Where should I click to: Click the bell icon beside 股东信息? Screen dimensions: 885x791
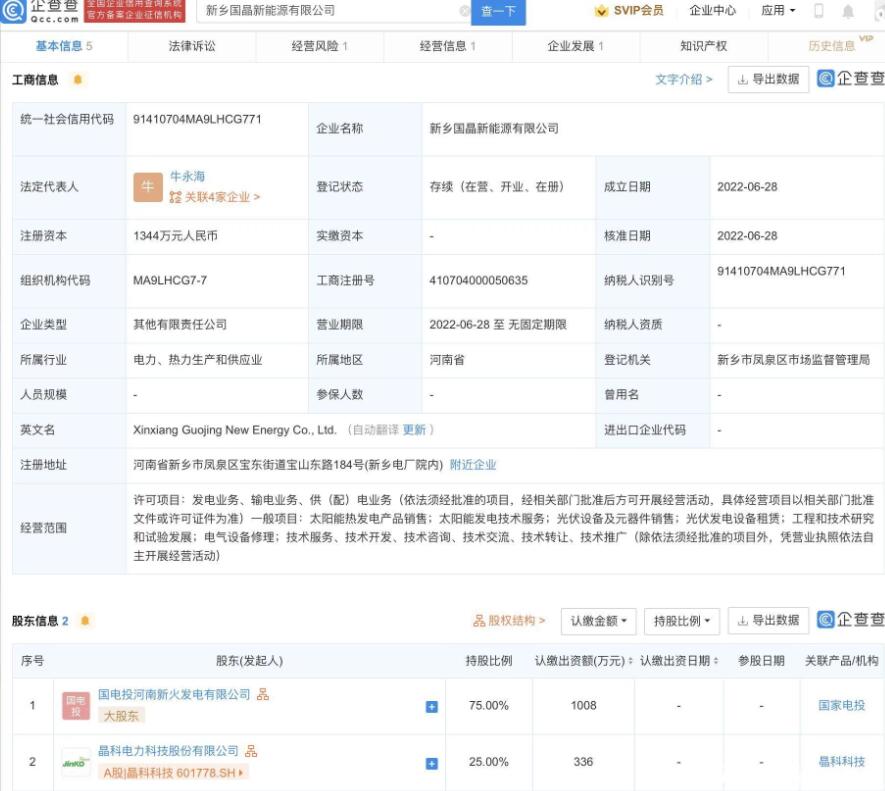tap(84, 621)
